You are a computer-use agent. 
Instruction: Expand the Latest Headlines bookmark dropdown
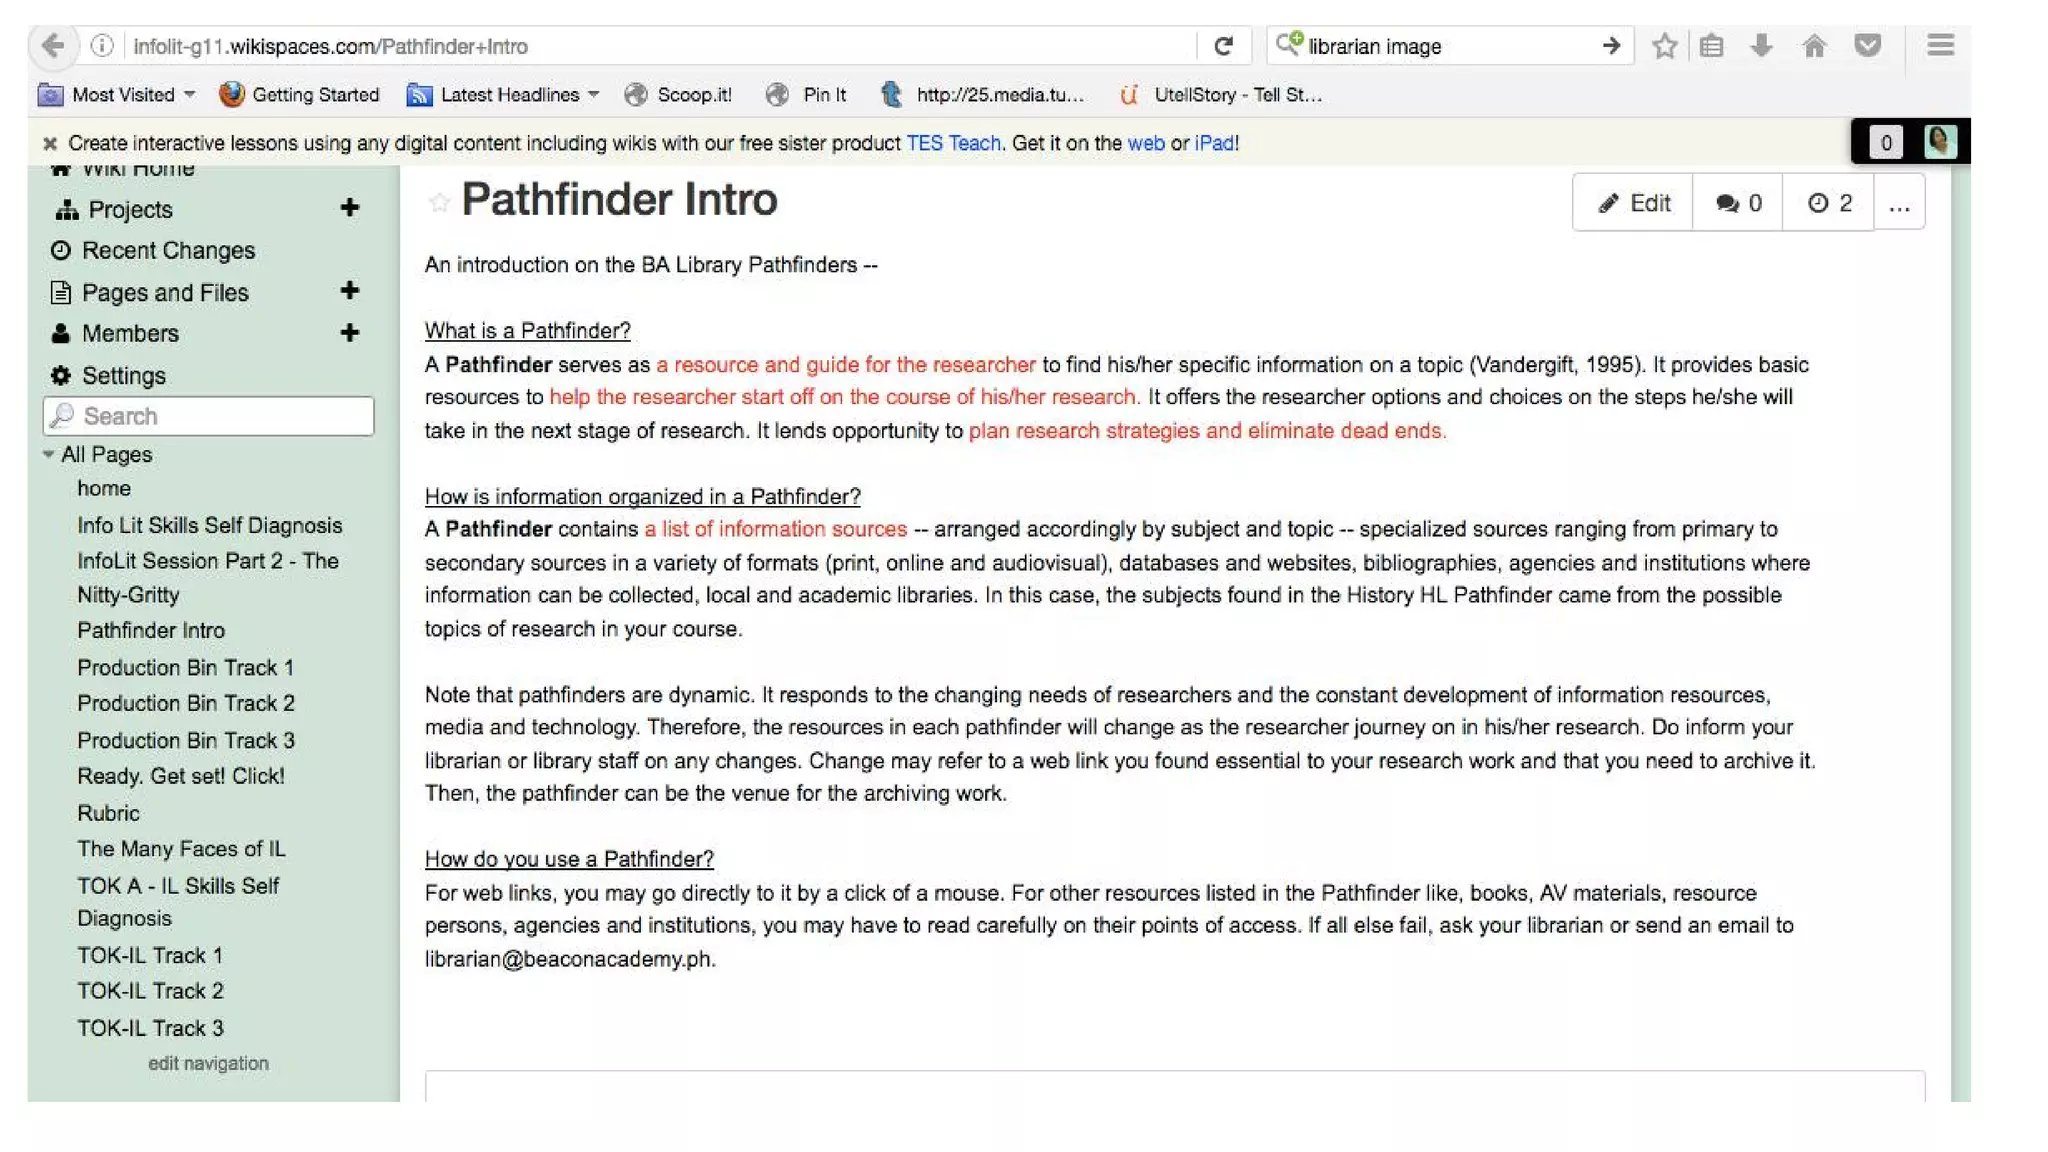(593, 95)
